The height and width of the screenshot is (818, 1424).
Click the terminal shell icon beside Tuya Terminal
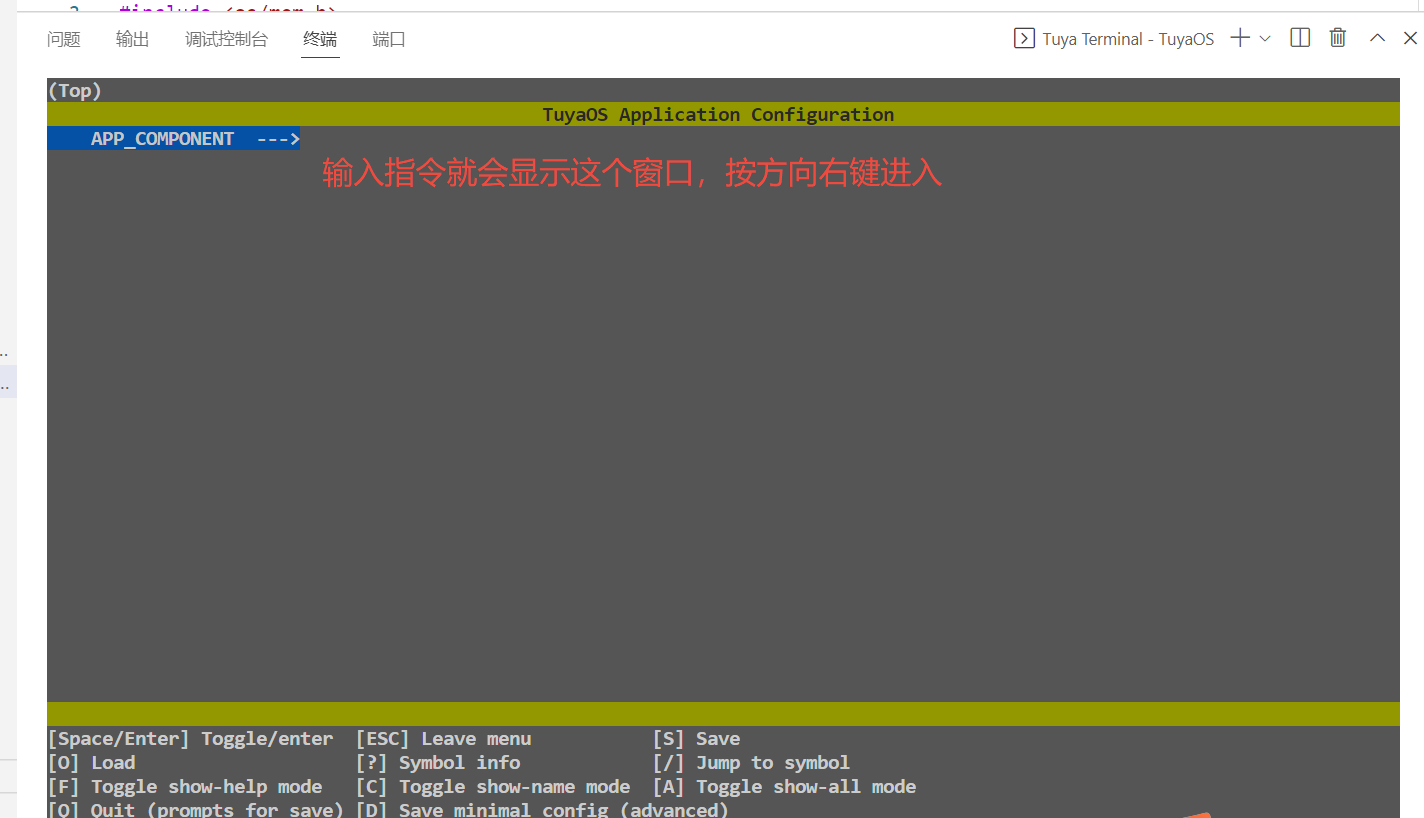(x=1024, y=38)
